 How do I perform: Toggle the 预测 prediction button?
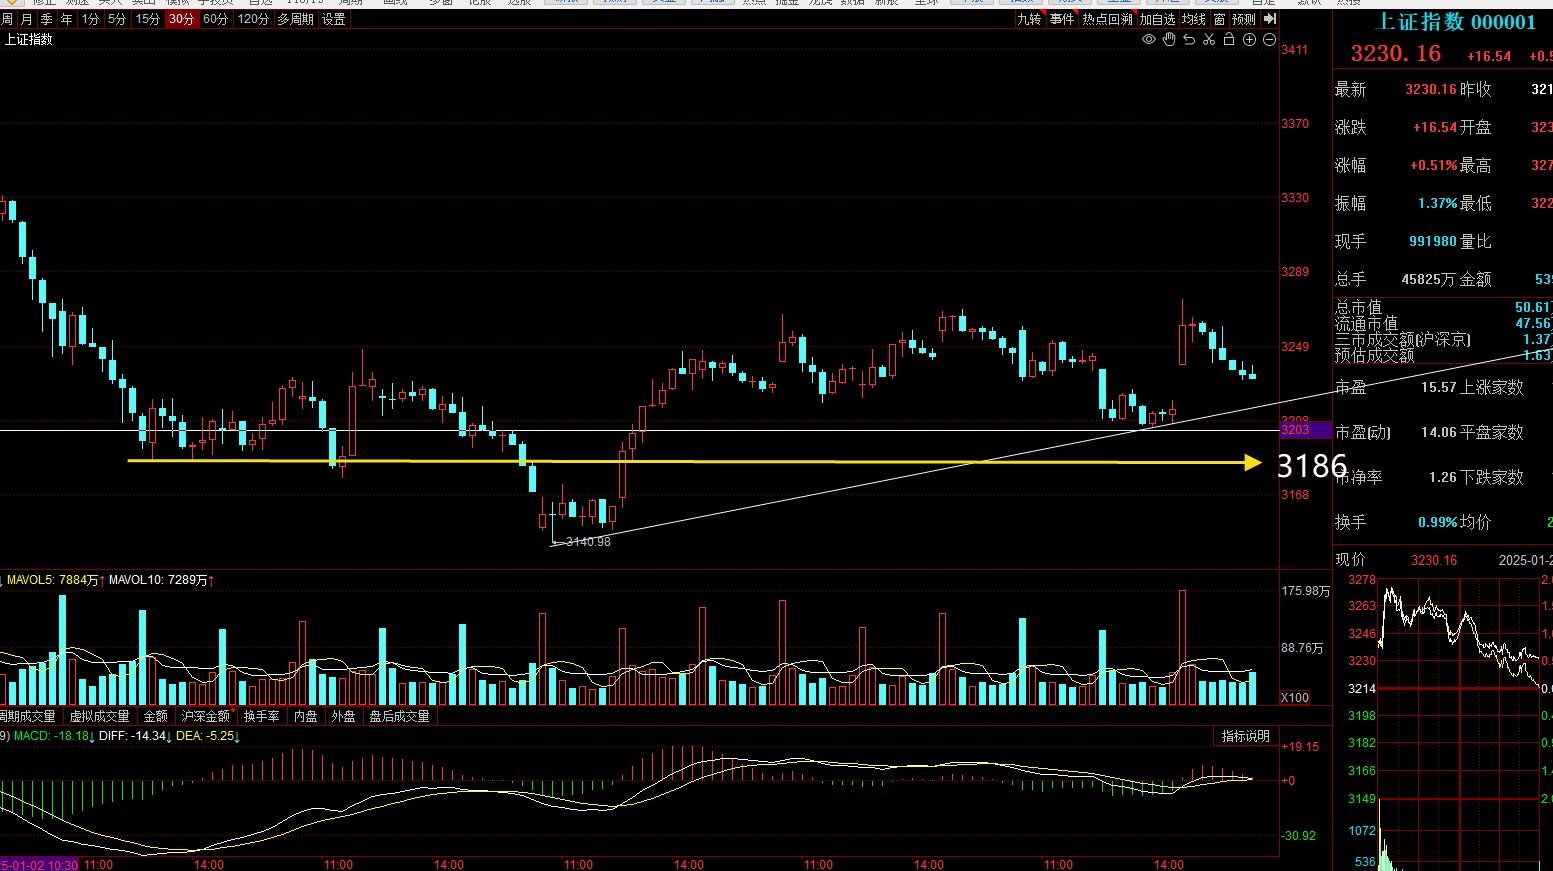click(x=1244, y=19)
